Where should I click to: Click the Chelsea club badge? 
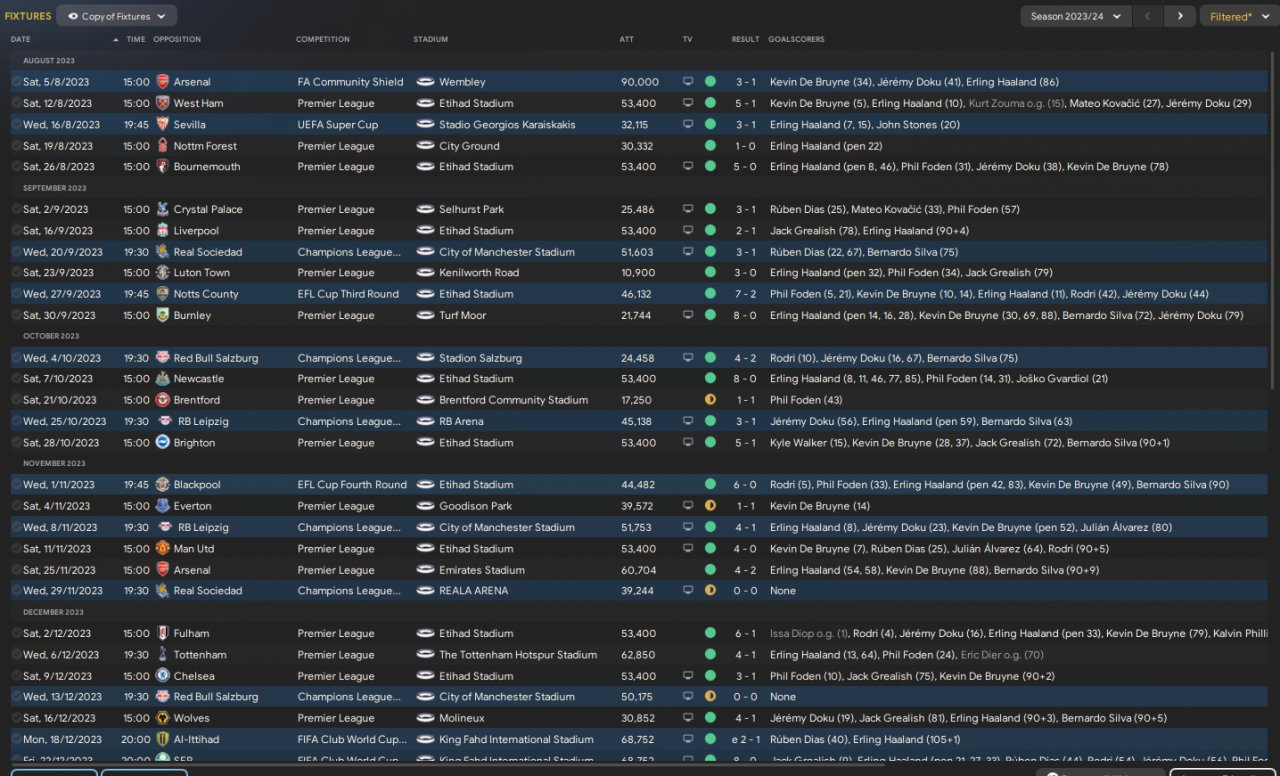pos(162,676)
